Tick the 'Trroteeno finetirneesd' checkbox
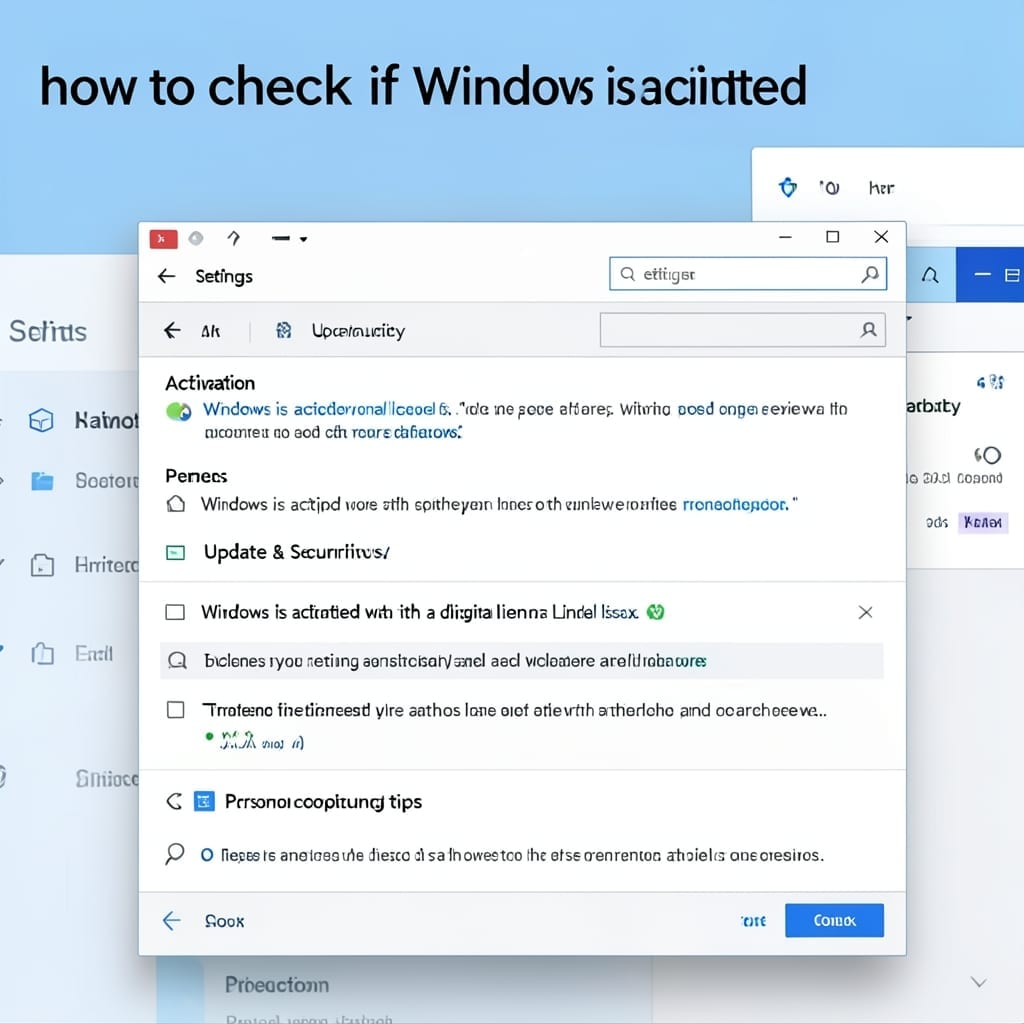1024x1024 pixels. click(176, 710)
